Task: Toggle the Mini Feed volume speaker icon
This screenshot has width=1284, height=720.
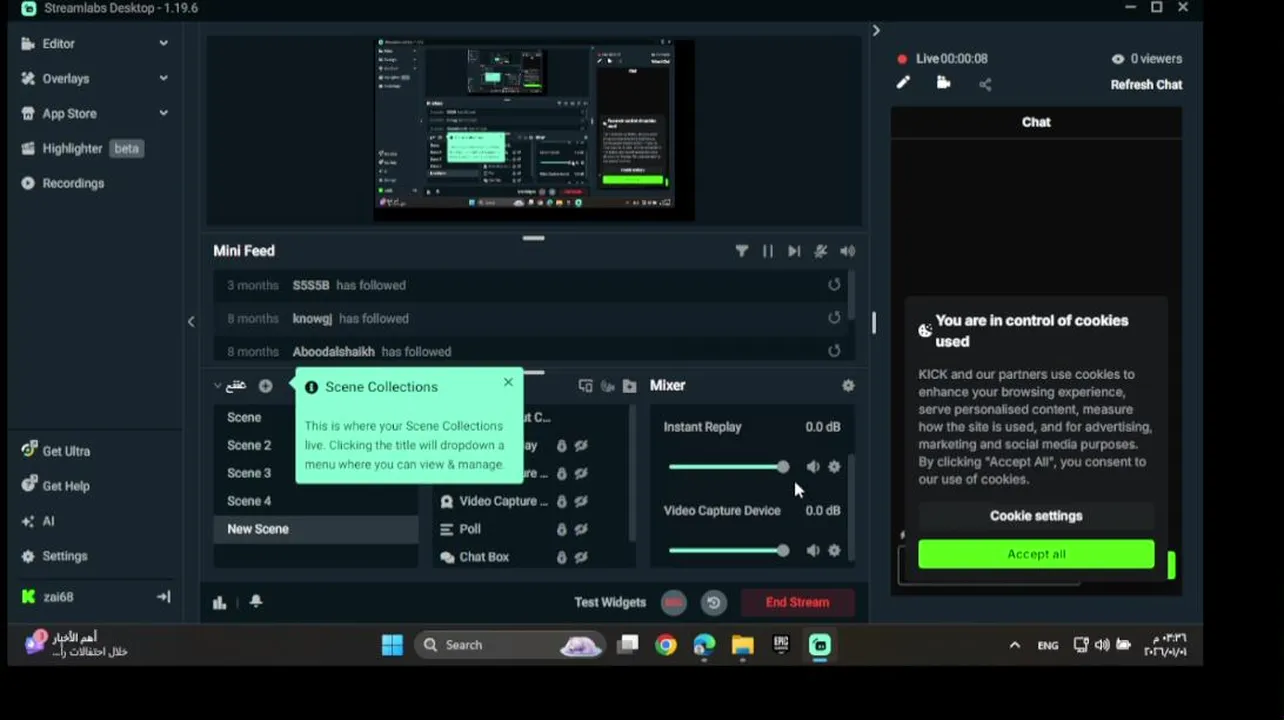Action: coord(848,251)
